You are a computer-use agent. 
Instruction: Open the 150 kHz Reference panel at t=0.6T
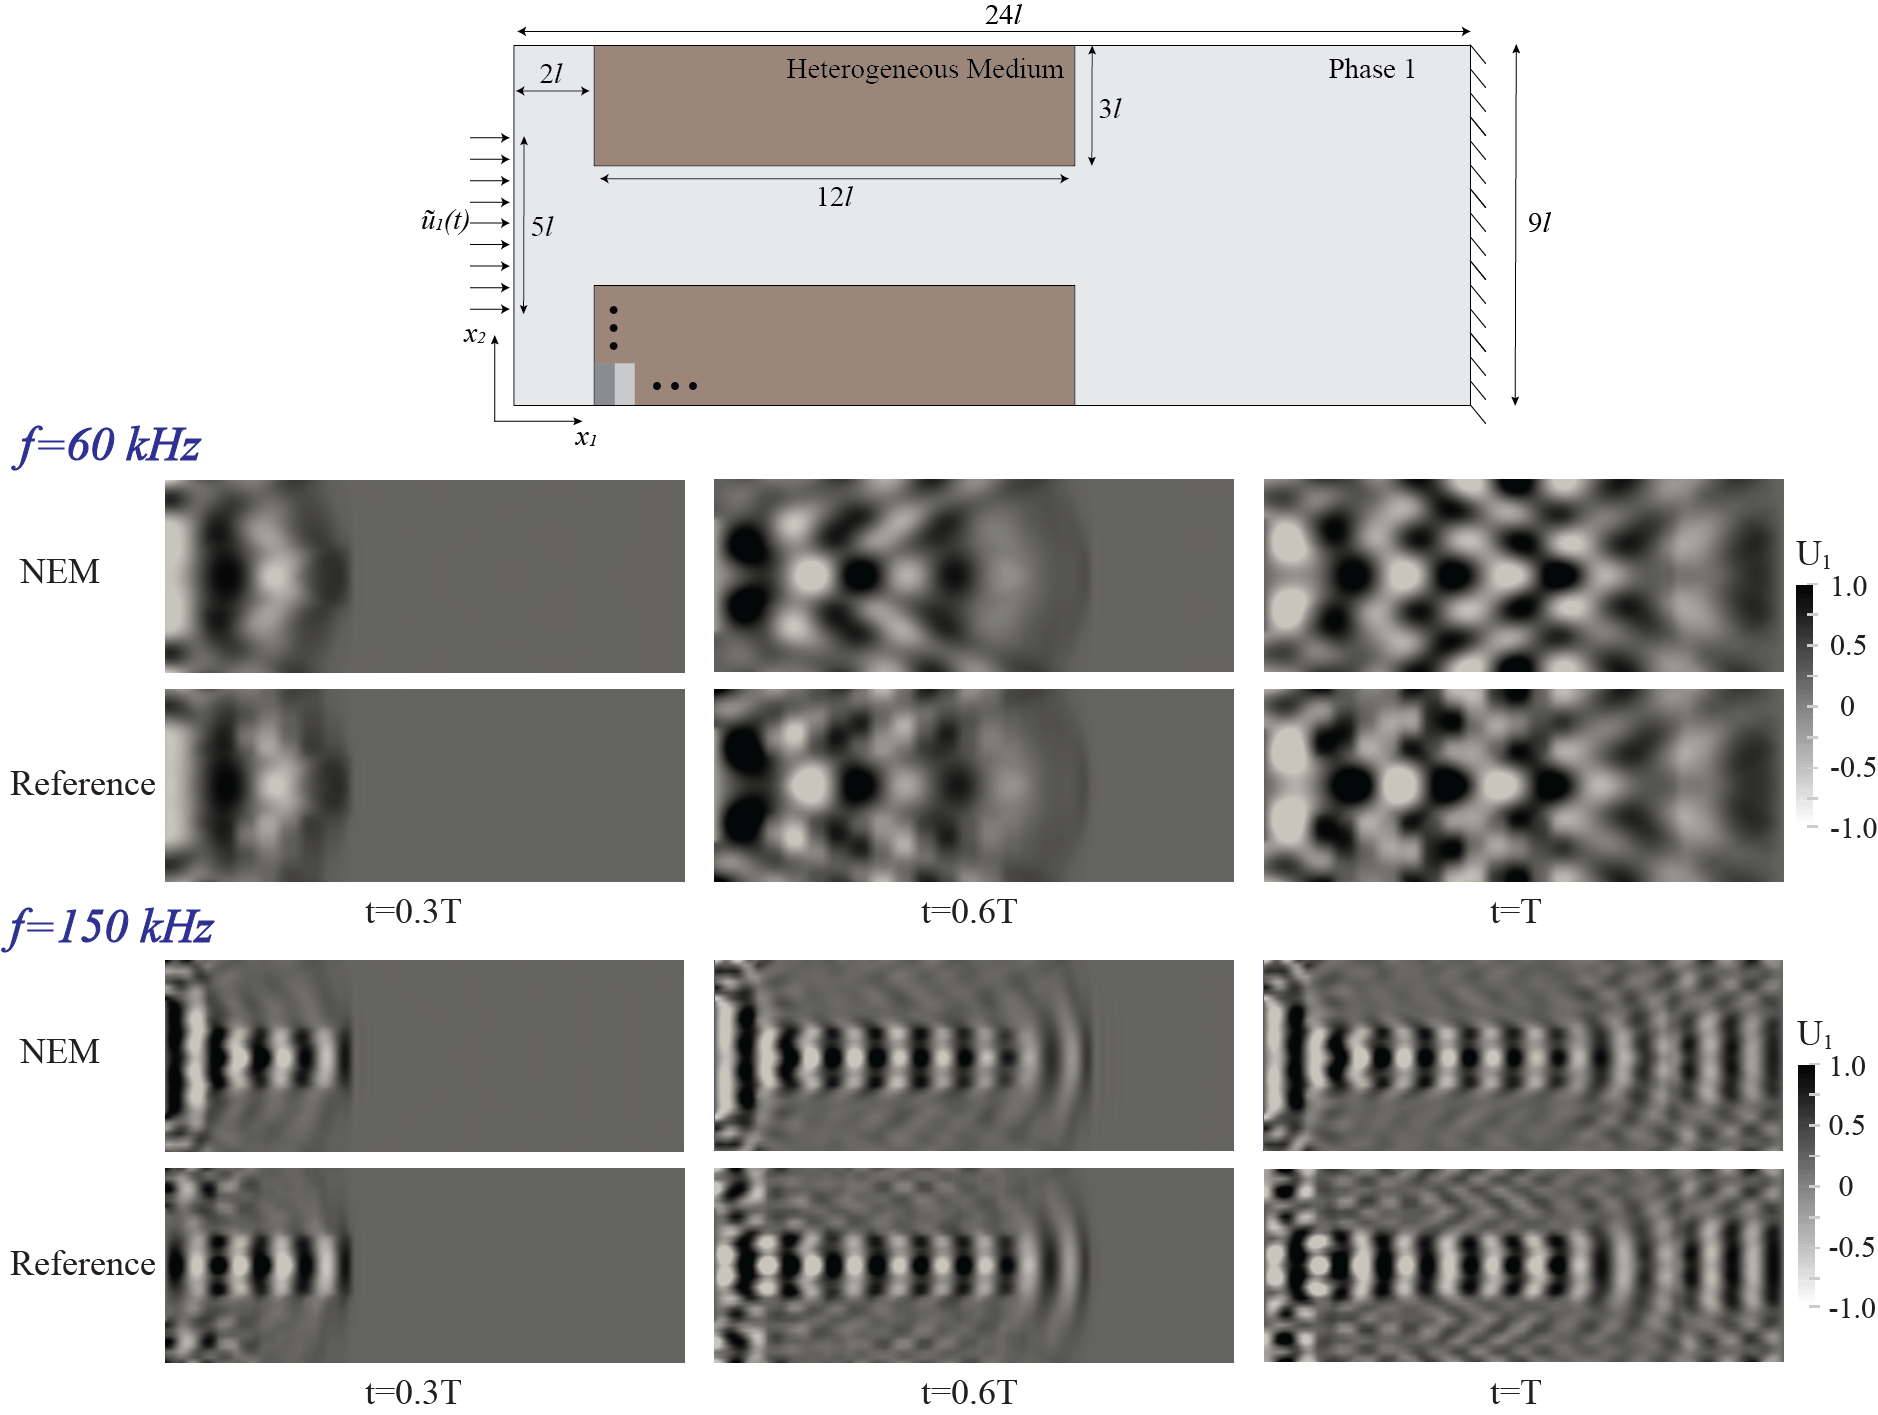click(973, 1265)
